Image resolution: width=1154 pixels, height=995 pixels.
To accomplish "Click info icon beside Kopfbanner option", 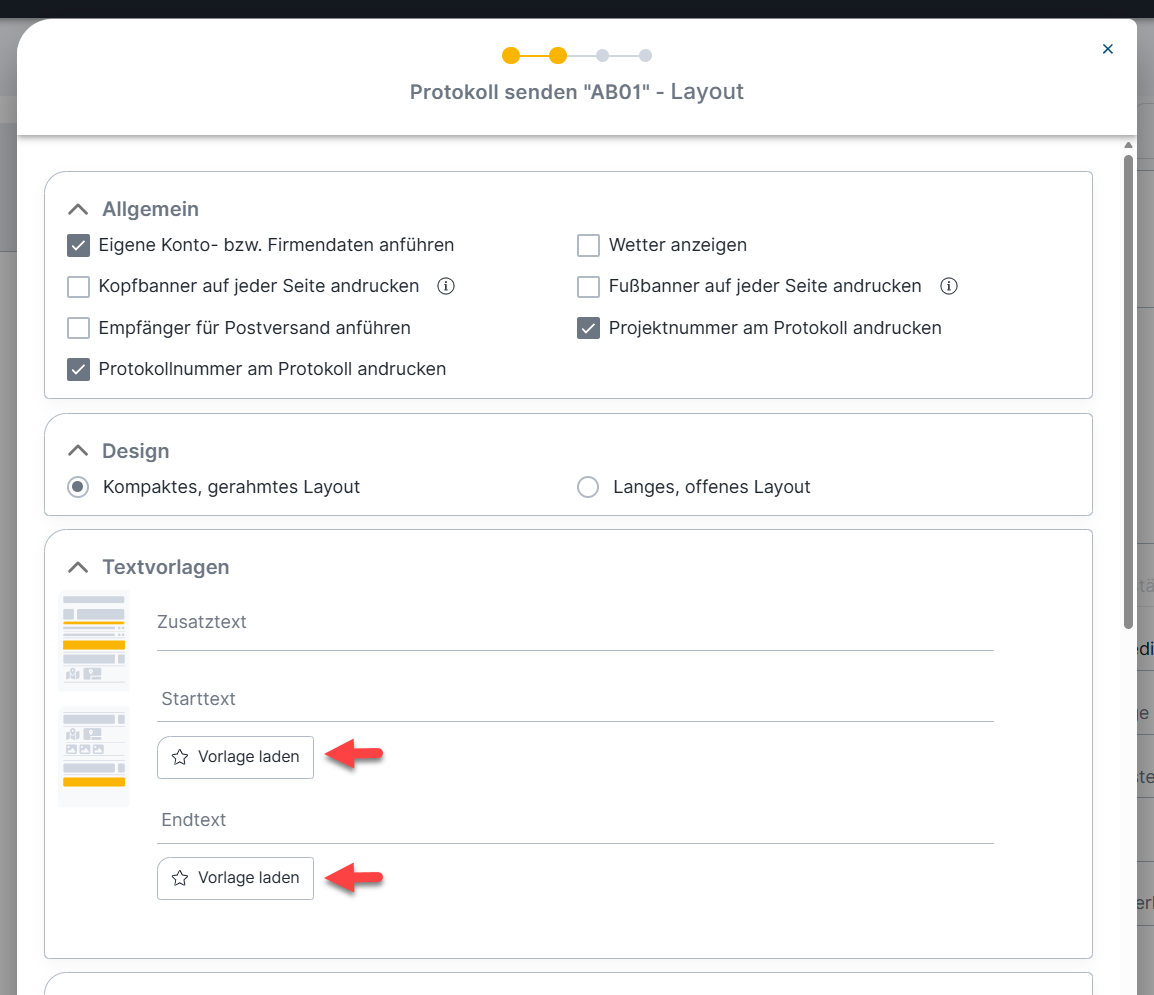I will [447, 287].
